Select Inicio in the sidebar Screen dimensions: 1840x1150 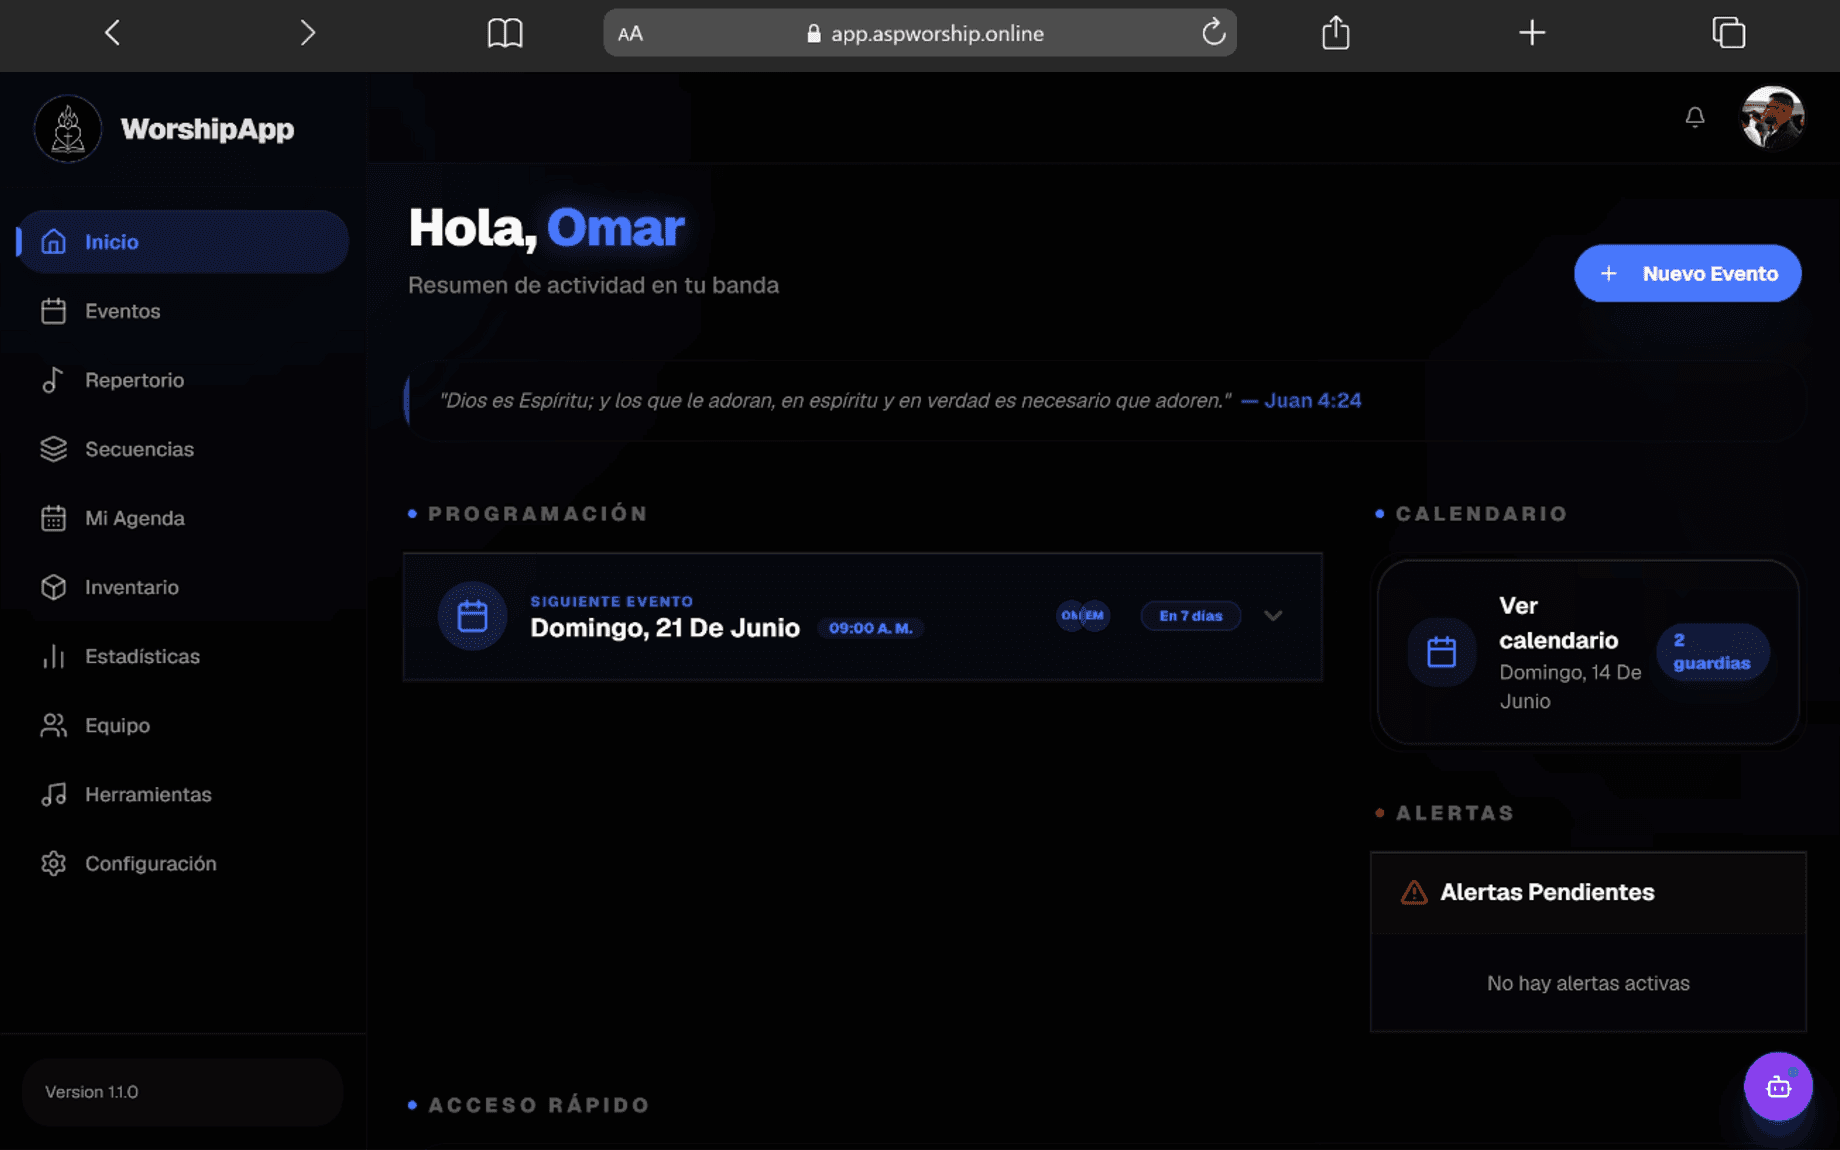(183, 242)
